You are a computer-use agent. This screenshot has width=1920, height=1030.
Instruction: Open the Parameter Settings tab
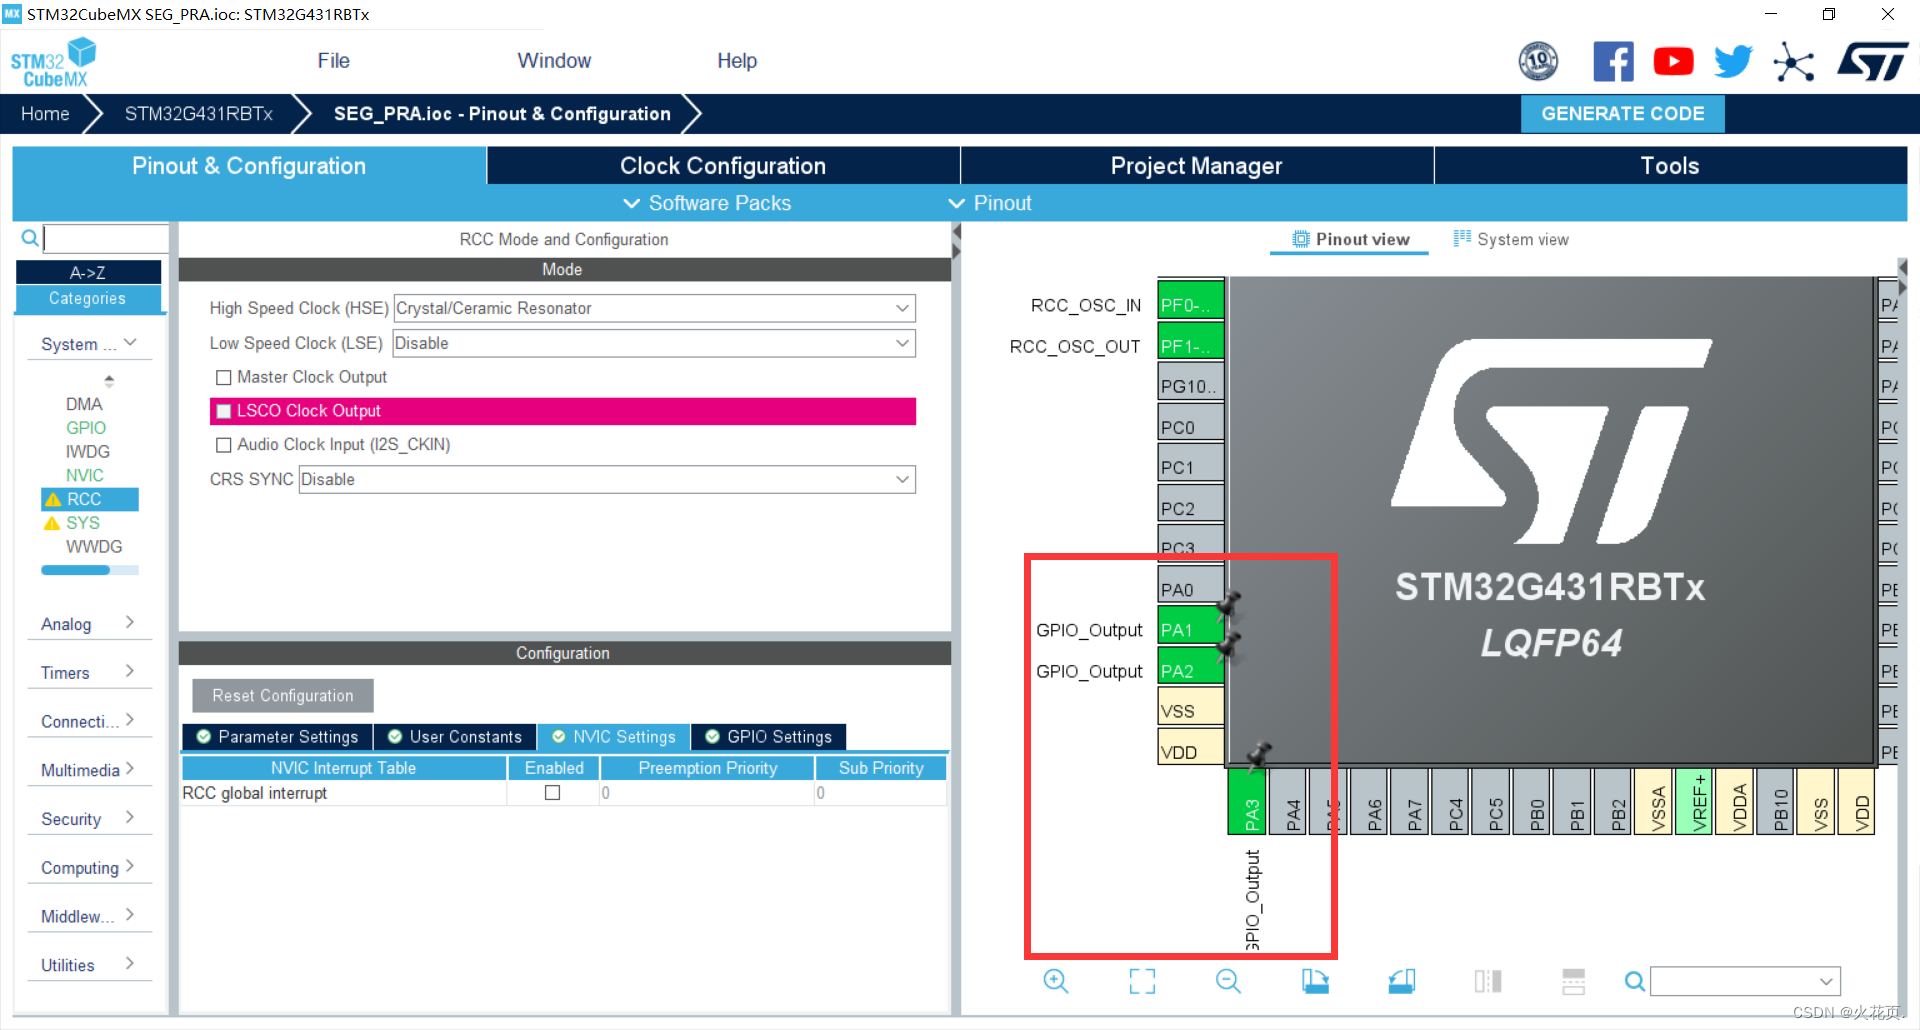pyautogui.click(x=278, y=737)
